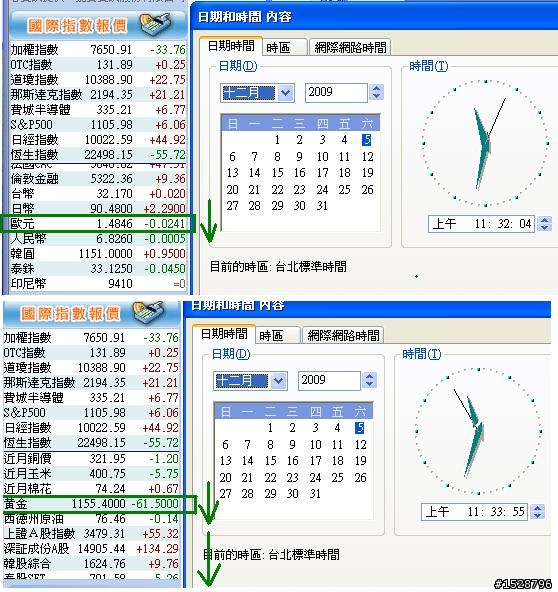Click the 近月玉米 400.75 row

[x=91, y=473]
